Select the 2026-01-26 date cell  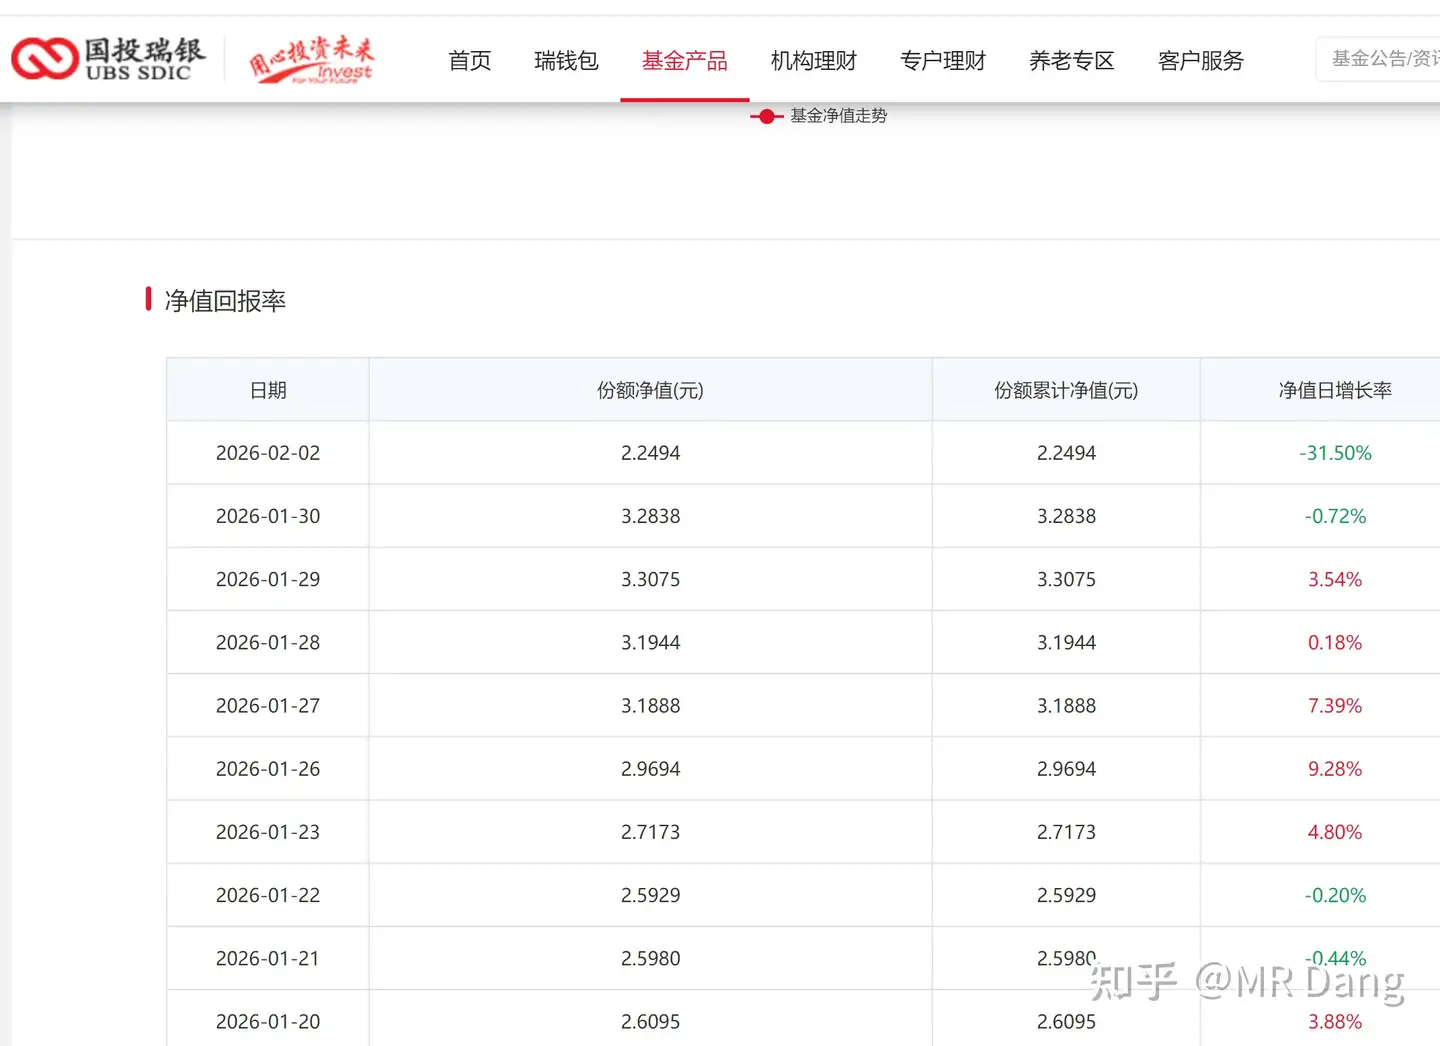(x=268, y=769)
